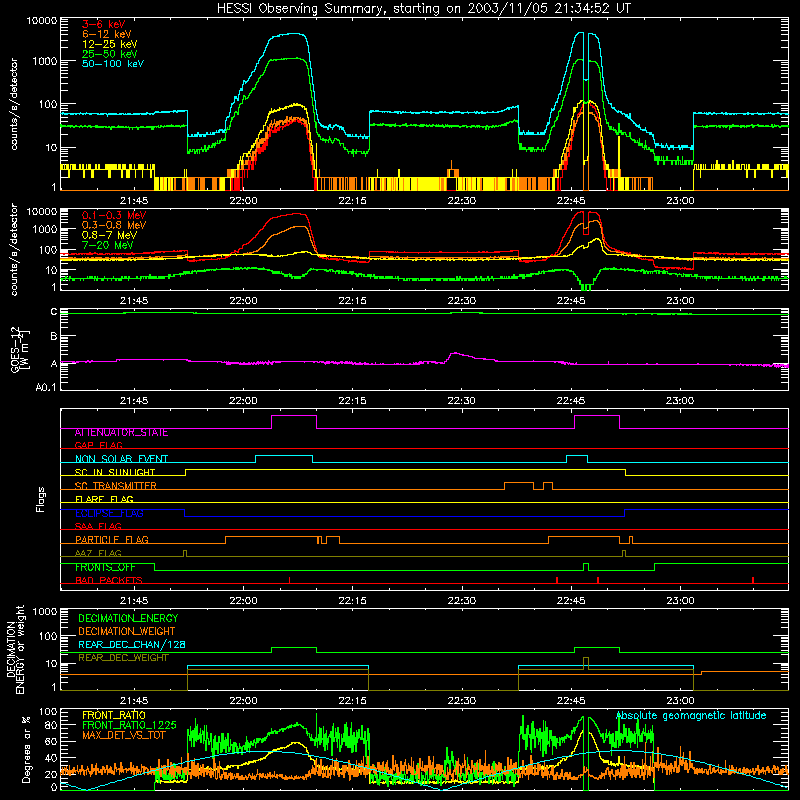Click the GOES-12 axis label
This screenshot has height=800, width=800.
pos(20,349)
